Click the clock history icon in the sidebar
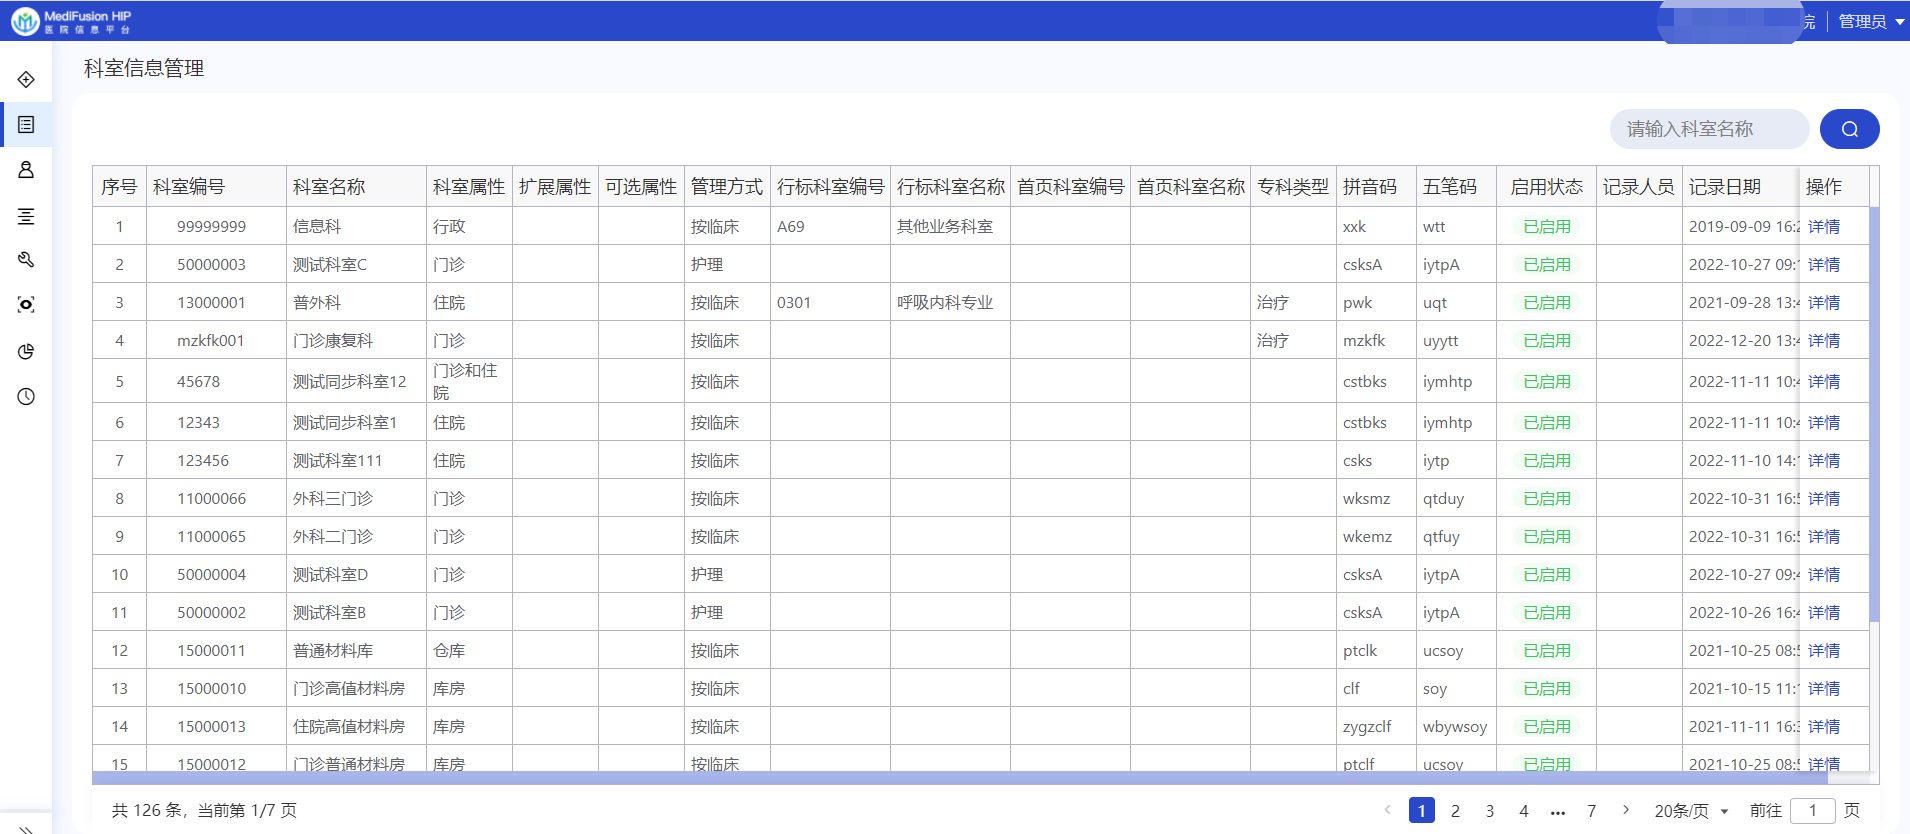The height and width of the screenshot is (834, 1910). [x=26, y=397]
